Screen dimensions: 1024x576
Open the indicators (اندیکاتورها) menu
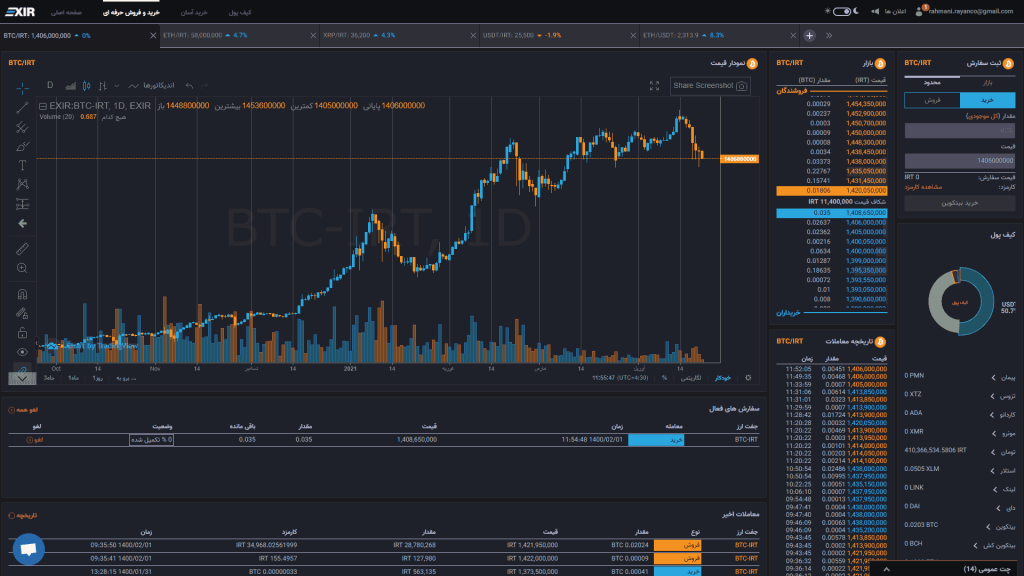coord(151,86)
